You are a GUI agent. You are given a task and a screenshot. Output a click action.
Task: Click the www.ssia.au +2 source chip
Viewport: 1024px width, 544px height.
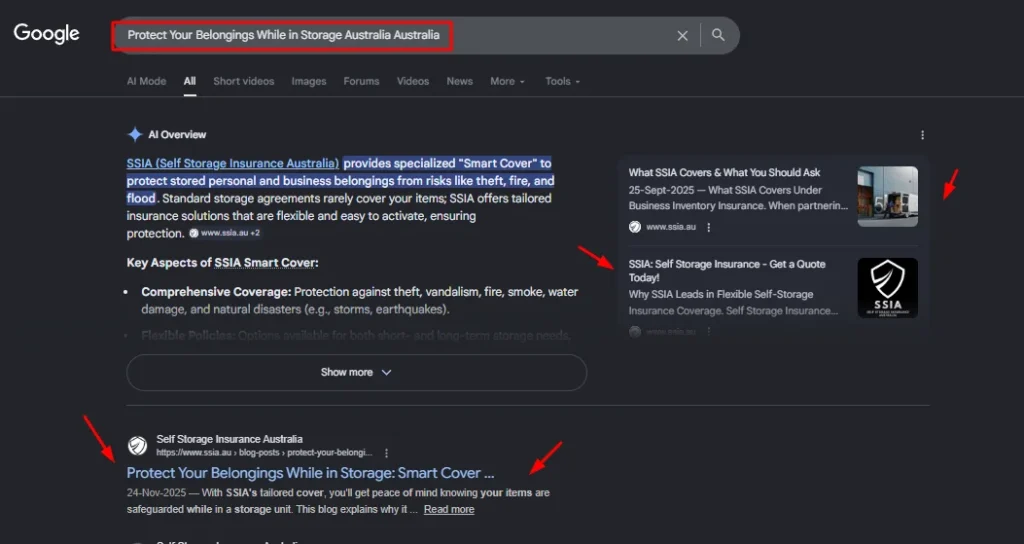click(x=225, y=233)
